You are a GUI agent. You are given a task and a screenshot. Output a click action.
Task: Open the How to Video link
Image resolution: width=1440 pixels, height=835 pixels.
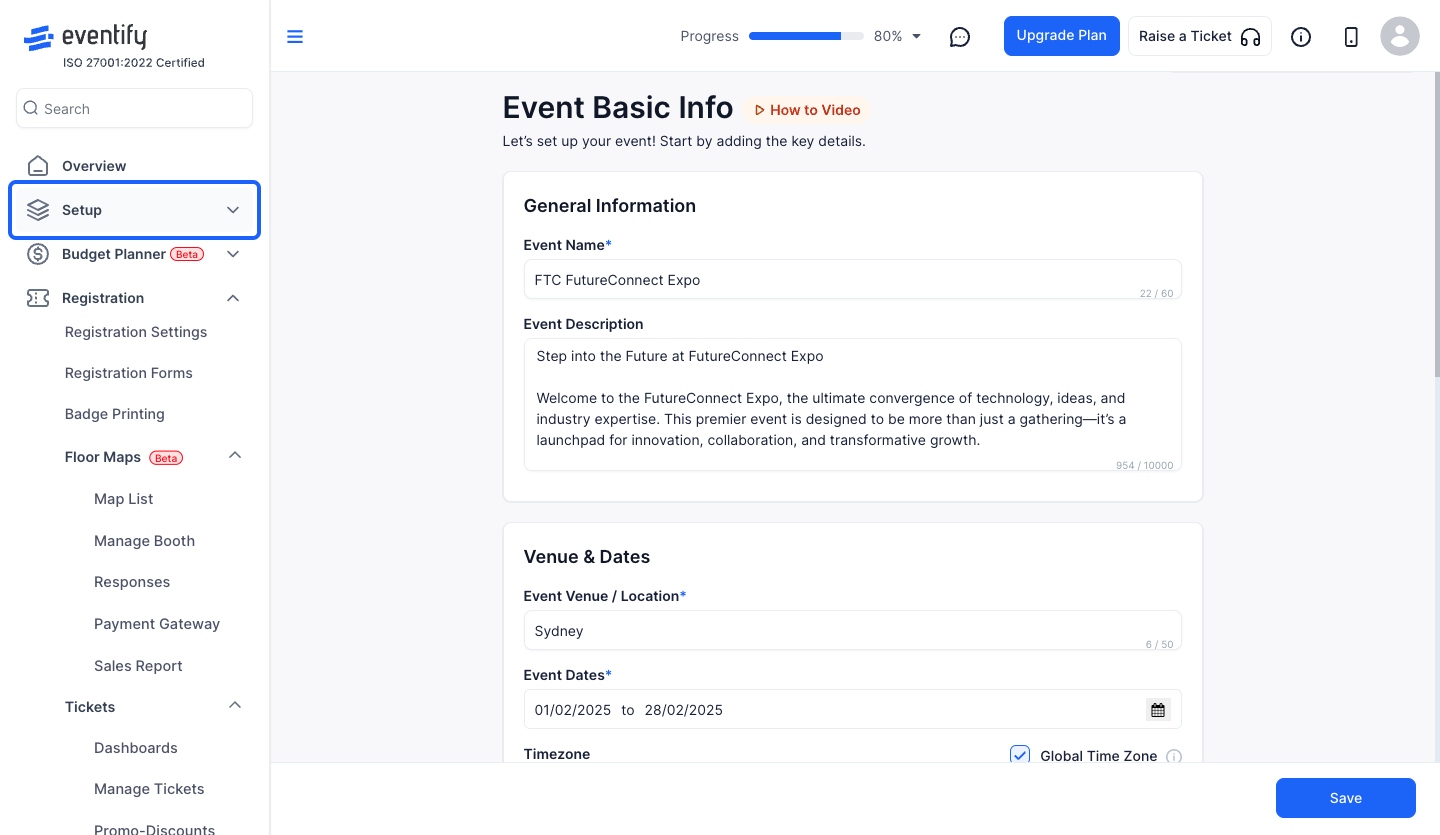(x=806, y=110)
